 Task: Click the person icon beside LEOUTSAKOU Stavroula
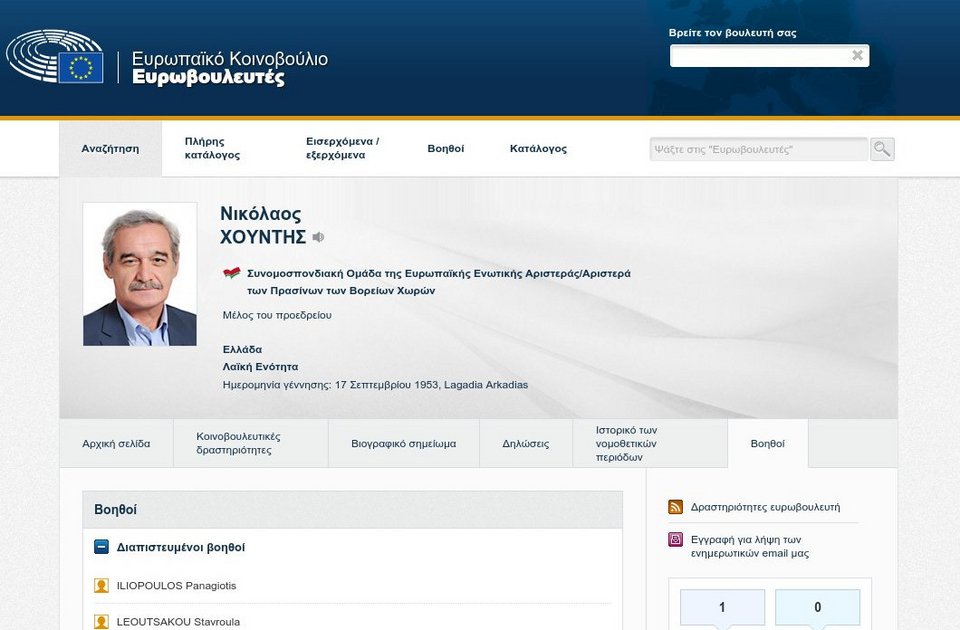coord(101,622)
